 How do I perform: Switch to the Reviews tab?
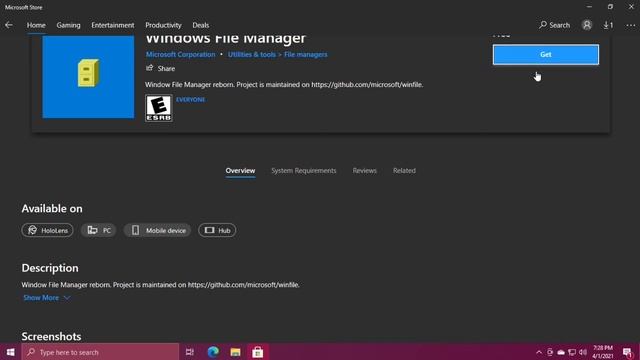[x=364, y=171]
